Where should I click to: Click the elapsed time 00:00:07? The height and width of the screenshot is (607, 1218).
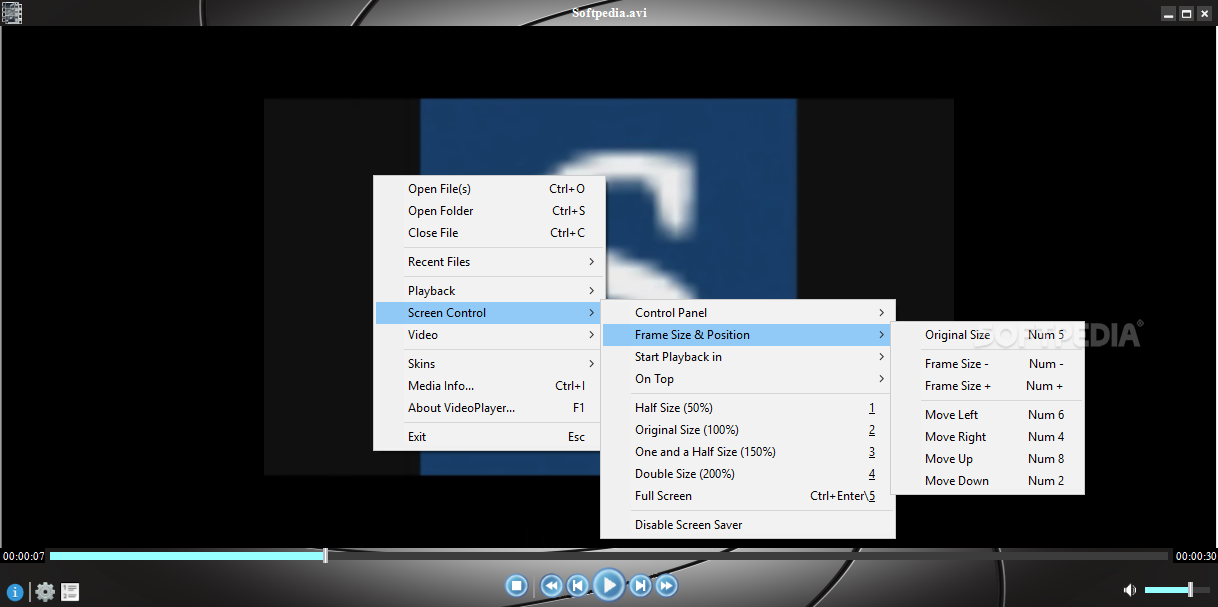pyautogui.click(x=24, y=556)
